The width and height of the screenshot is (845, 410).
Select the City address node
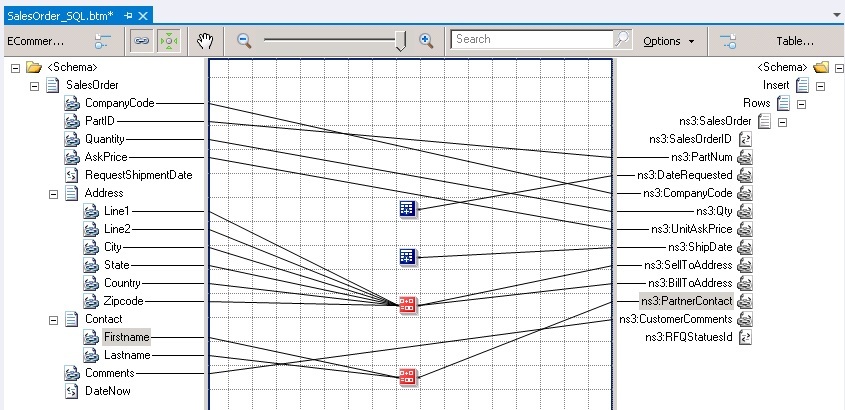[x=113, y=247]
